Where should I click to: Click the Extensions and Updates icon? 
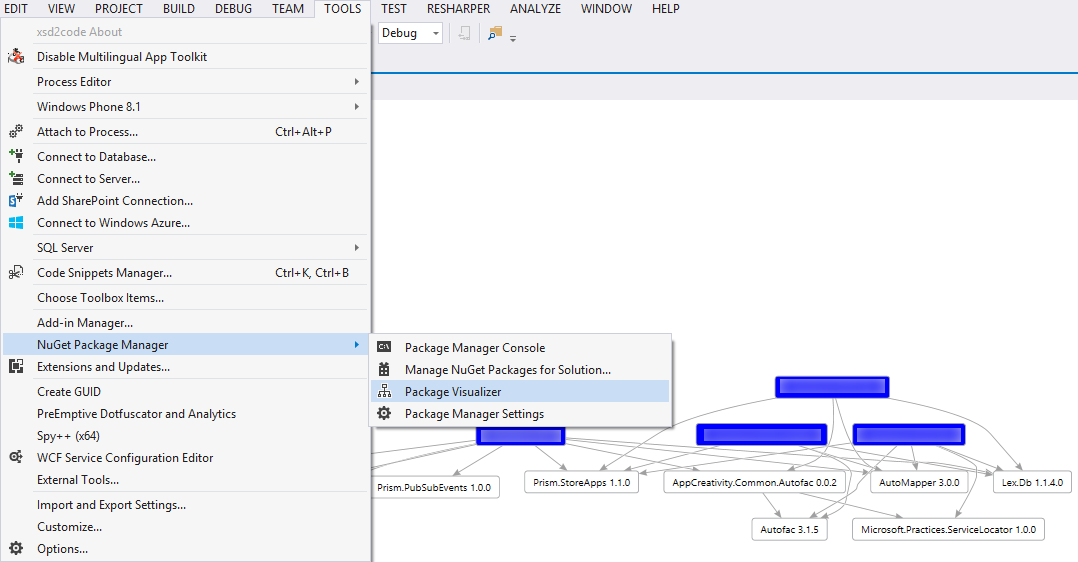[x=16, y=367]
